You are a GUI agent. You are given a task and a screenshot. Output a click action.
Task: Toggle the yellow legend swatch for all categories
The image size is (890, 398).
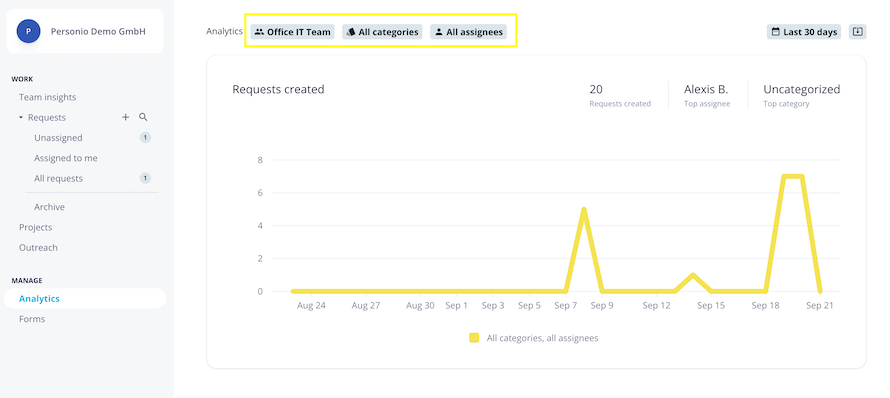coord(474,338)
